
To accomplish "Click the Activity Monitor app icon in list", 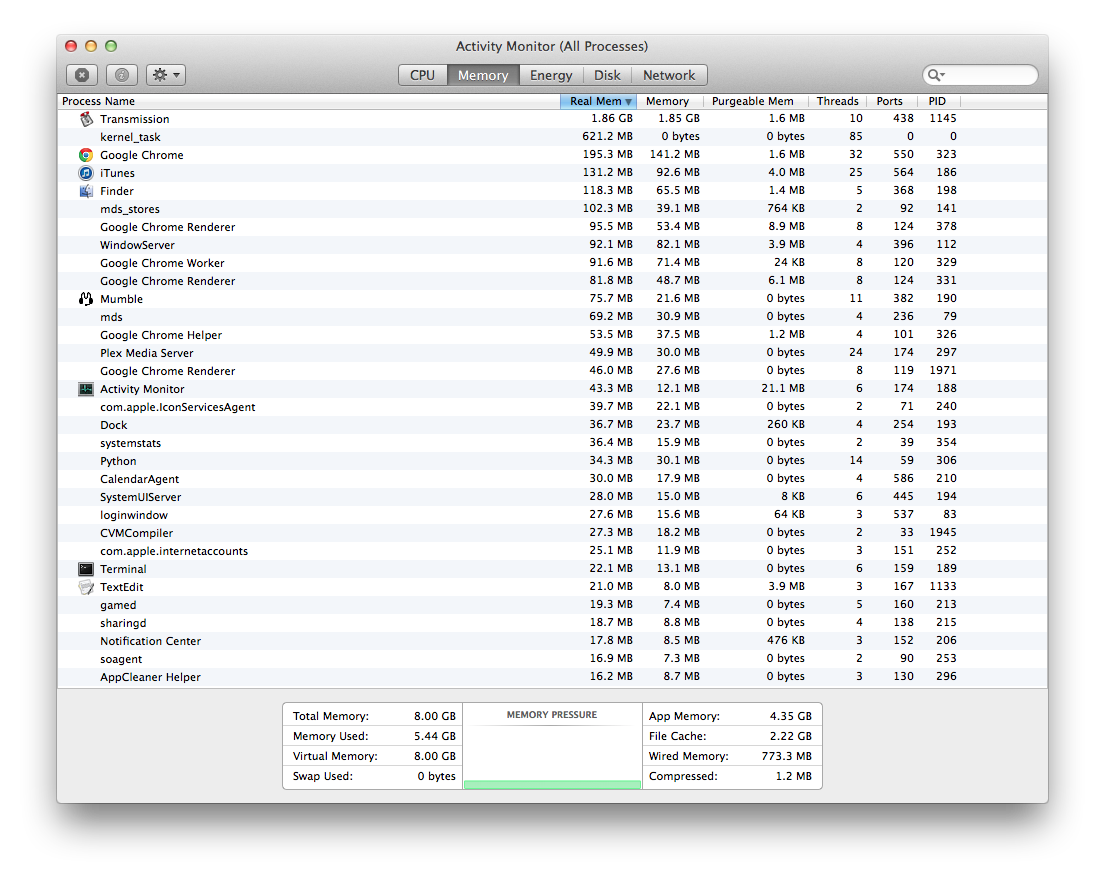I will [x=86, y=389].
